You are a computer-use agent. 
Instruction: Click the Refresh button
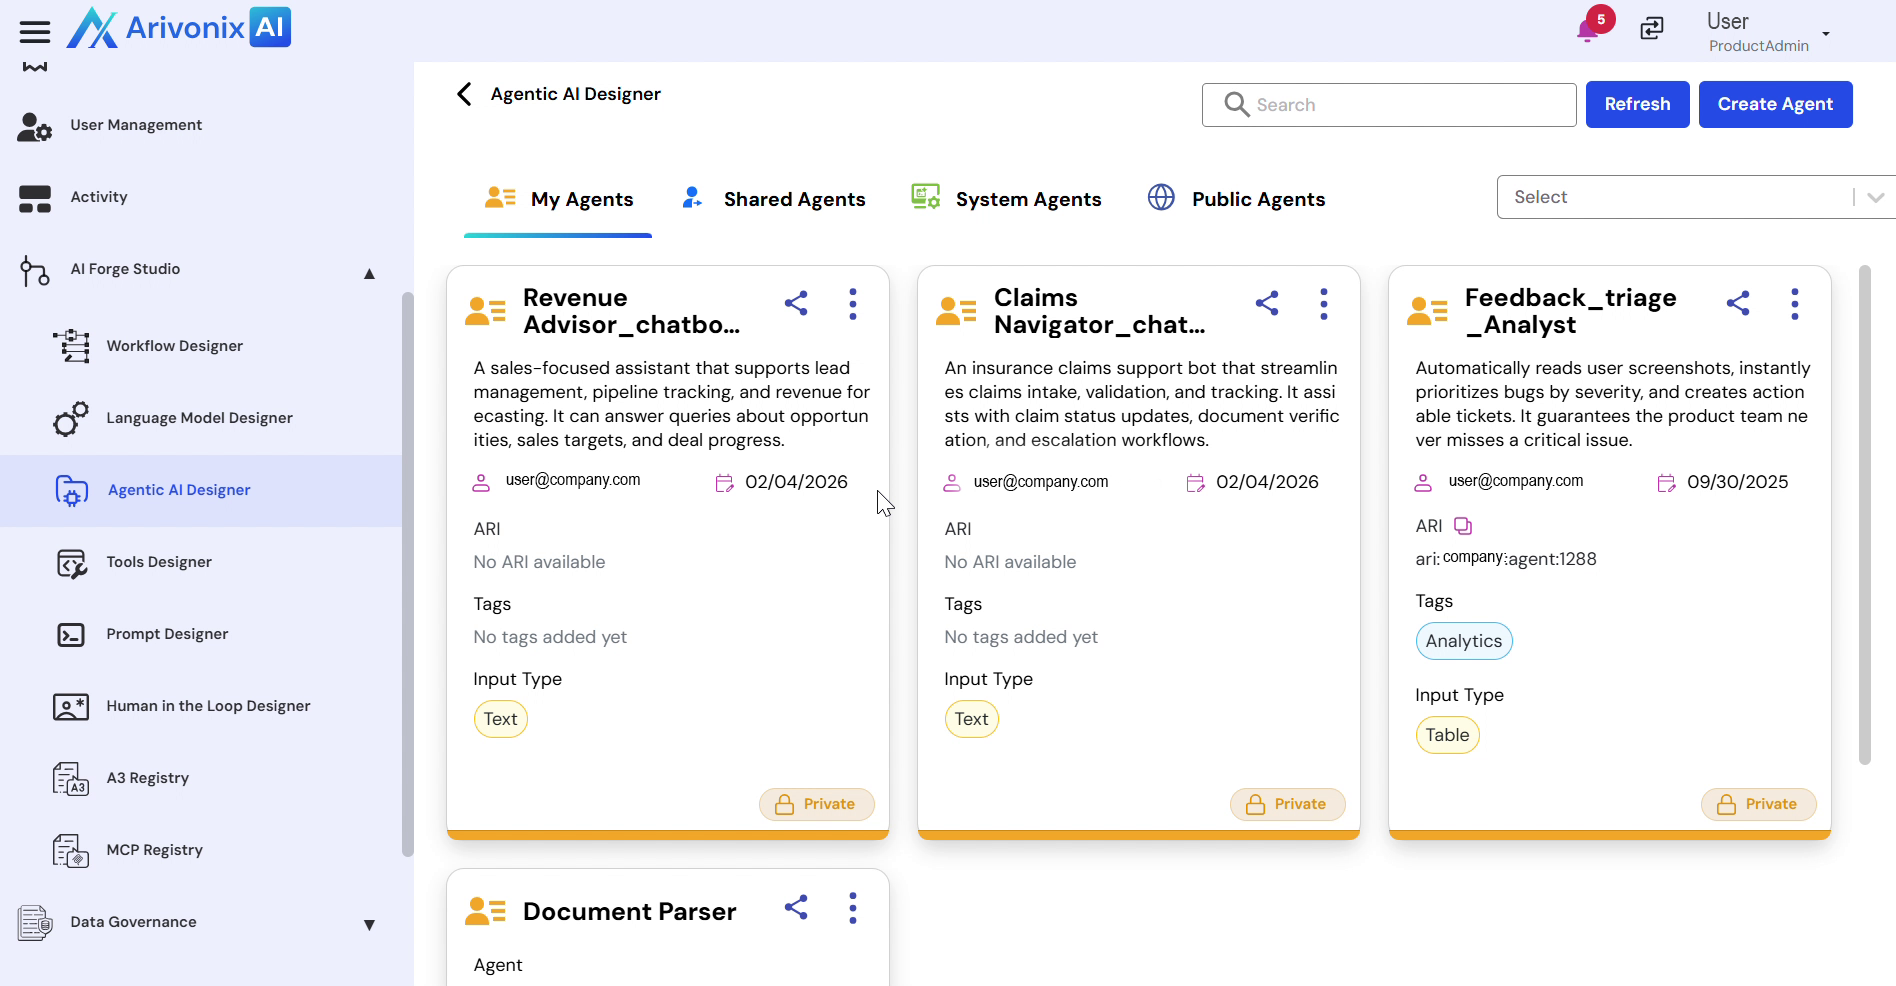[1637, 104]
